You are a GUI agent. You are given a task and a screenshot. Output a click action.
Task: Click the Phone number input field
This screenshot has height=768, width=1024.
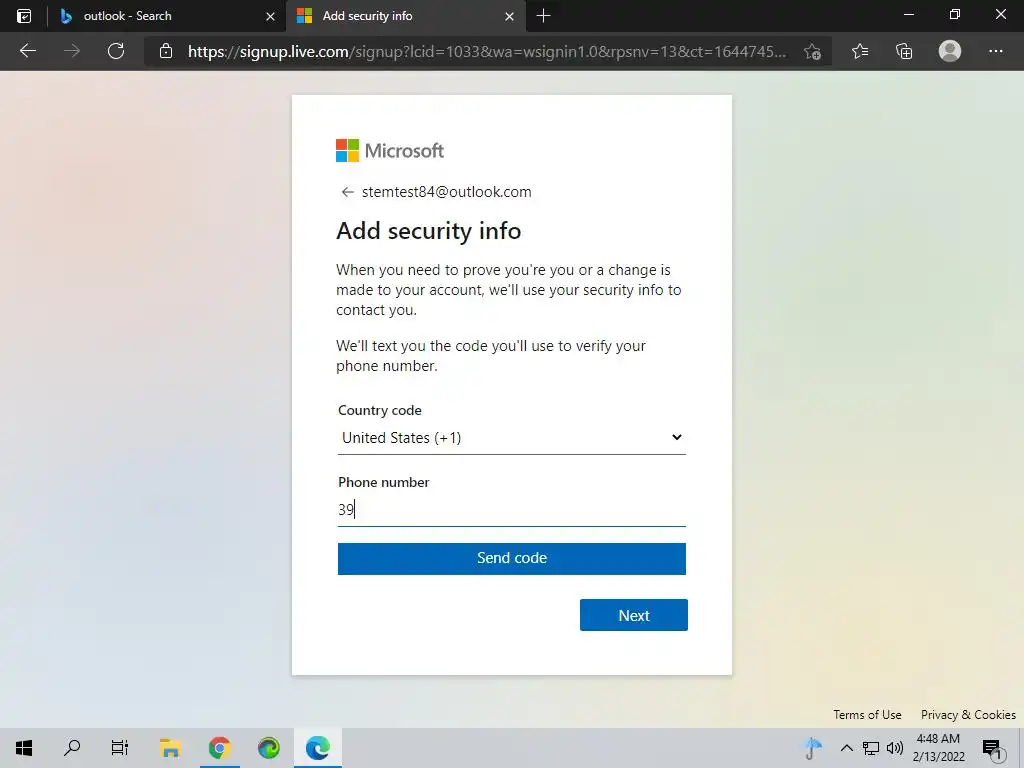pyautogui.click(x=511, y=509)
